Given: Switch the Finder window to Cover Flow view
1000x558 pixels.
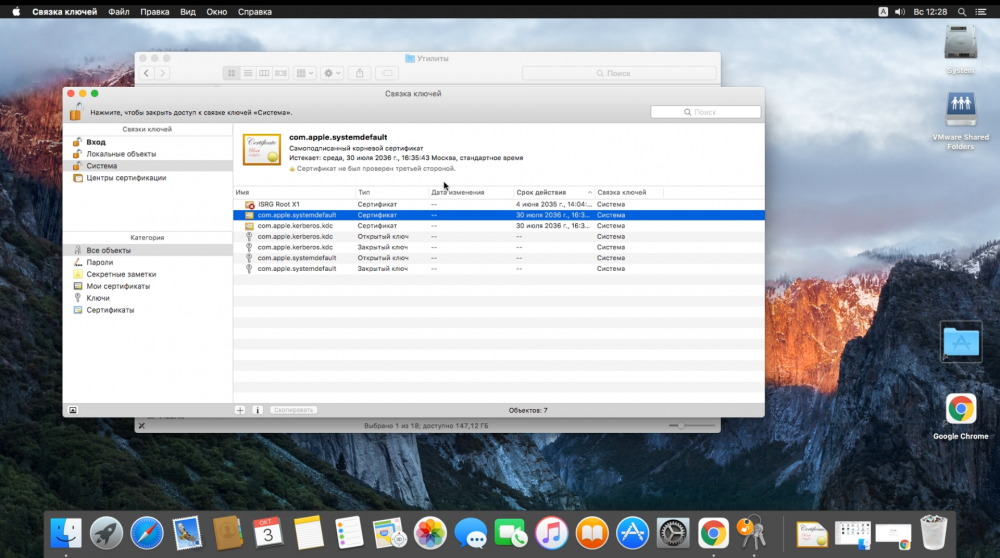Looking at the screenshot, I should (281, 73).
